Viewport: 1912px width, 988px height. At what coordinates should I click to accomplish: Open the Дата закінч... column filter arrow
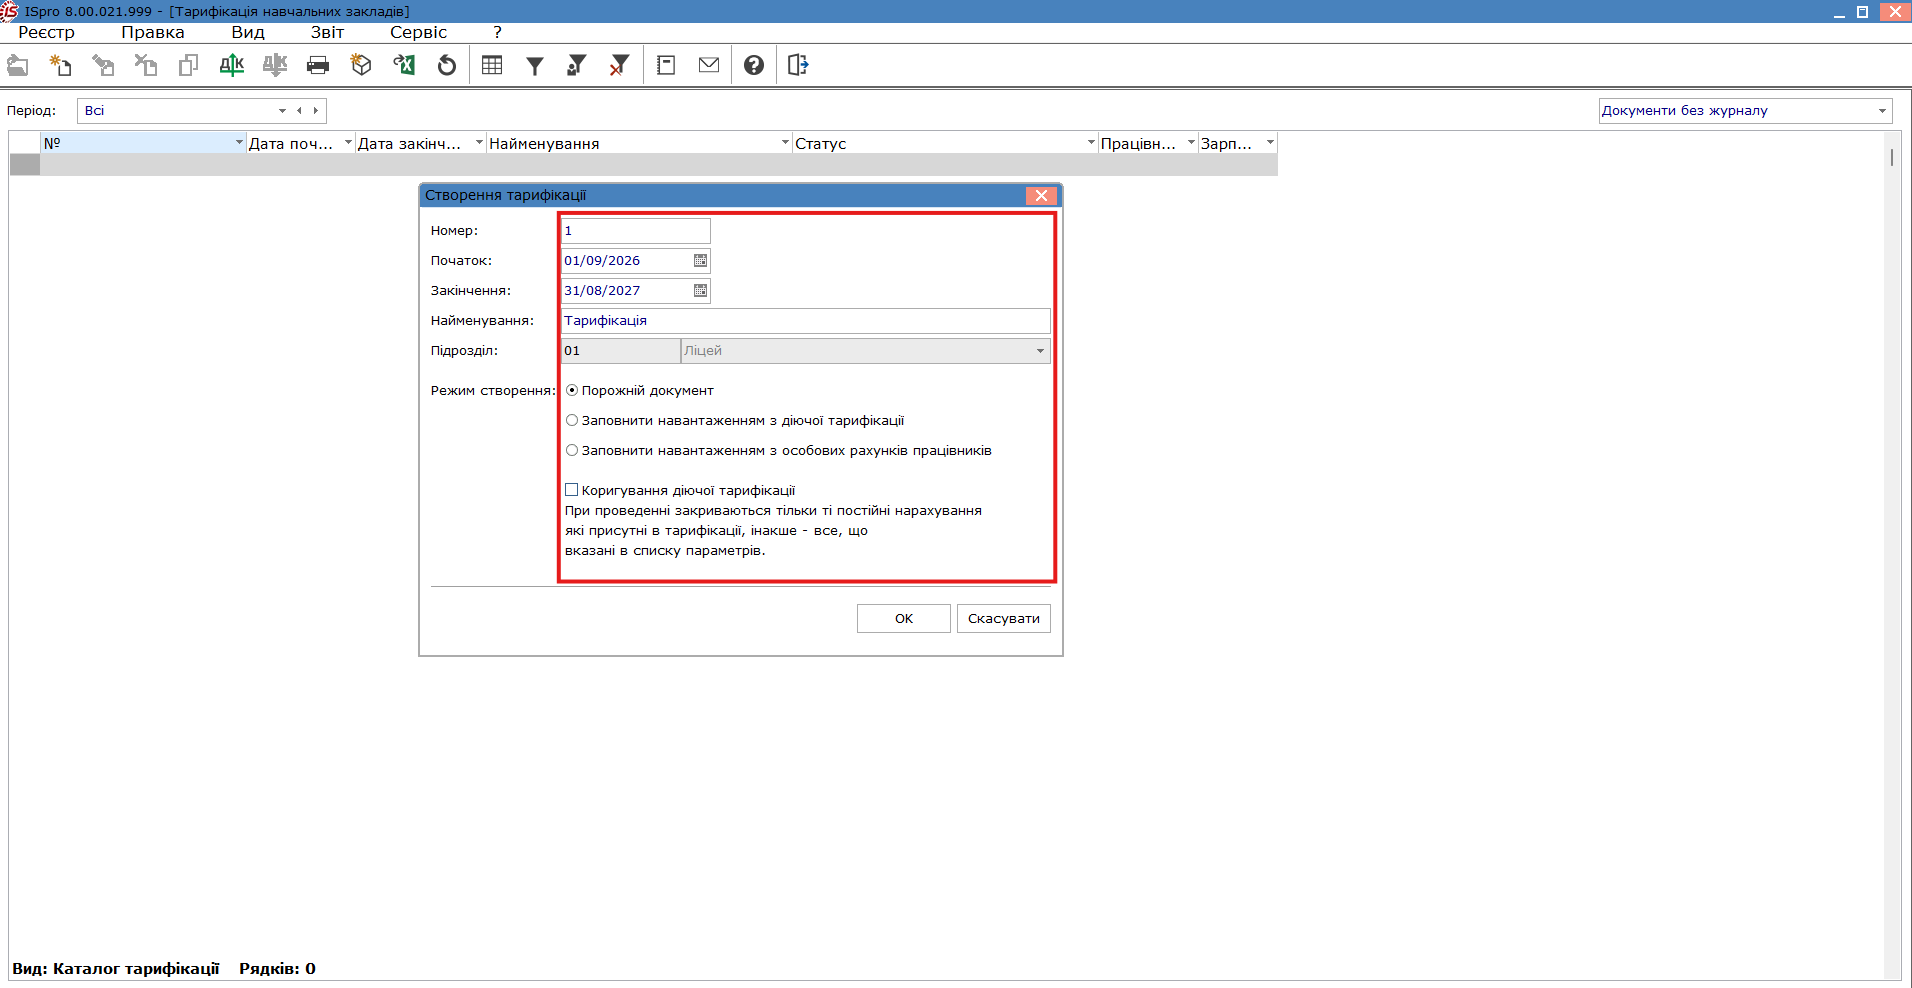click(x=479, y=143)
